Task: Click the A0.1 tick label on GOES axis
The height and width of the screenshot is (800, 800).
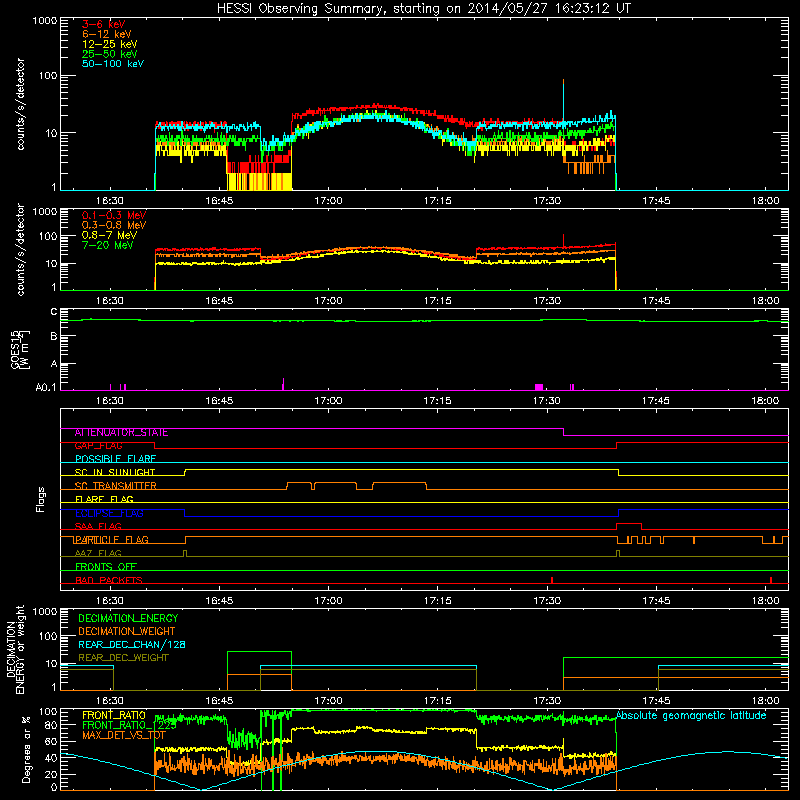Action: pos(46,388)
